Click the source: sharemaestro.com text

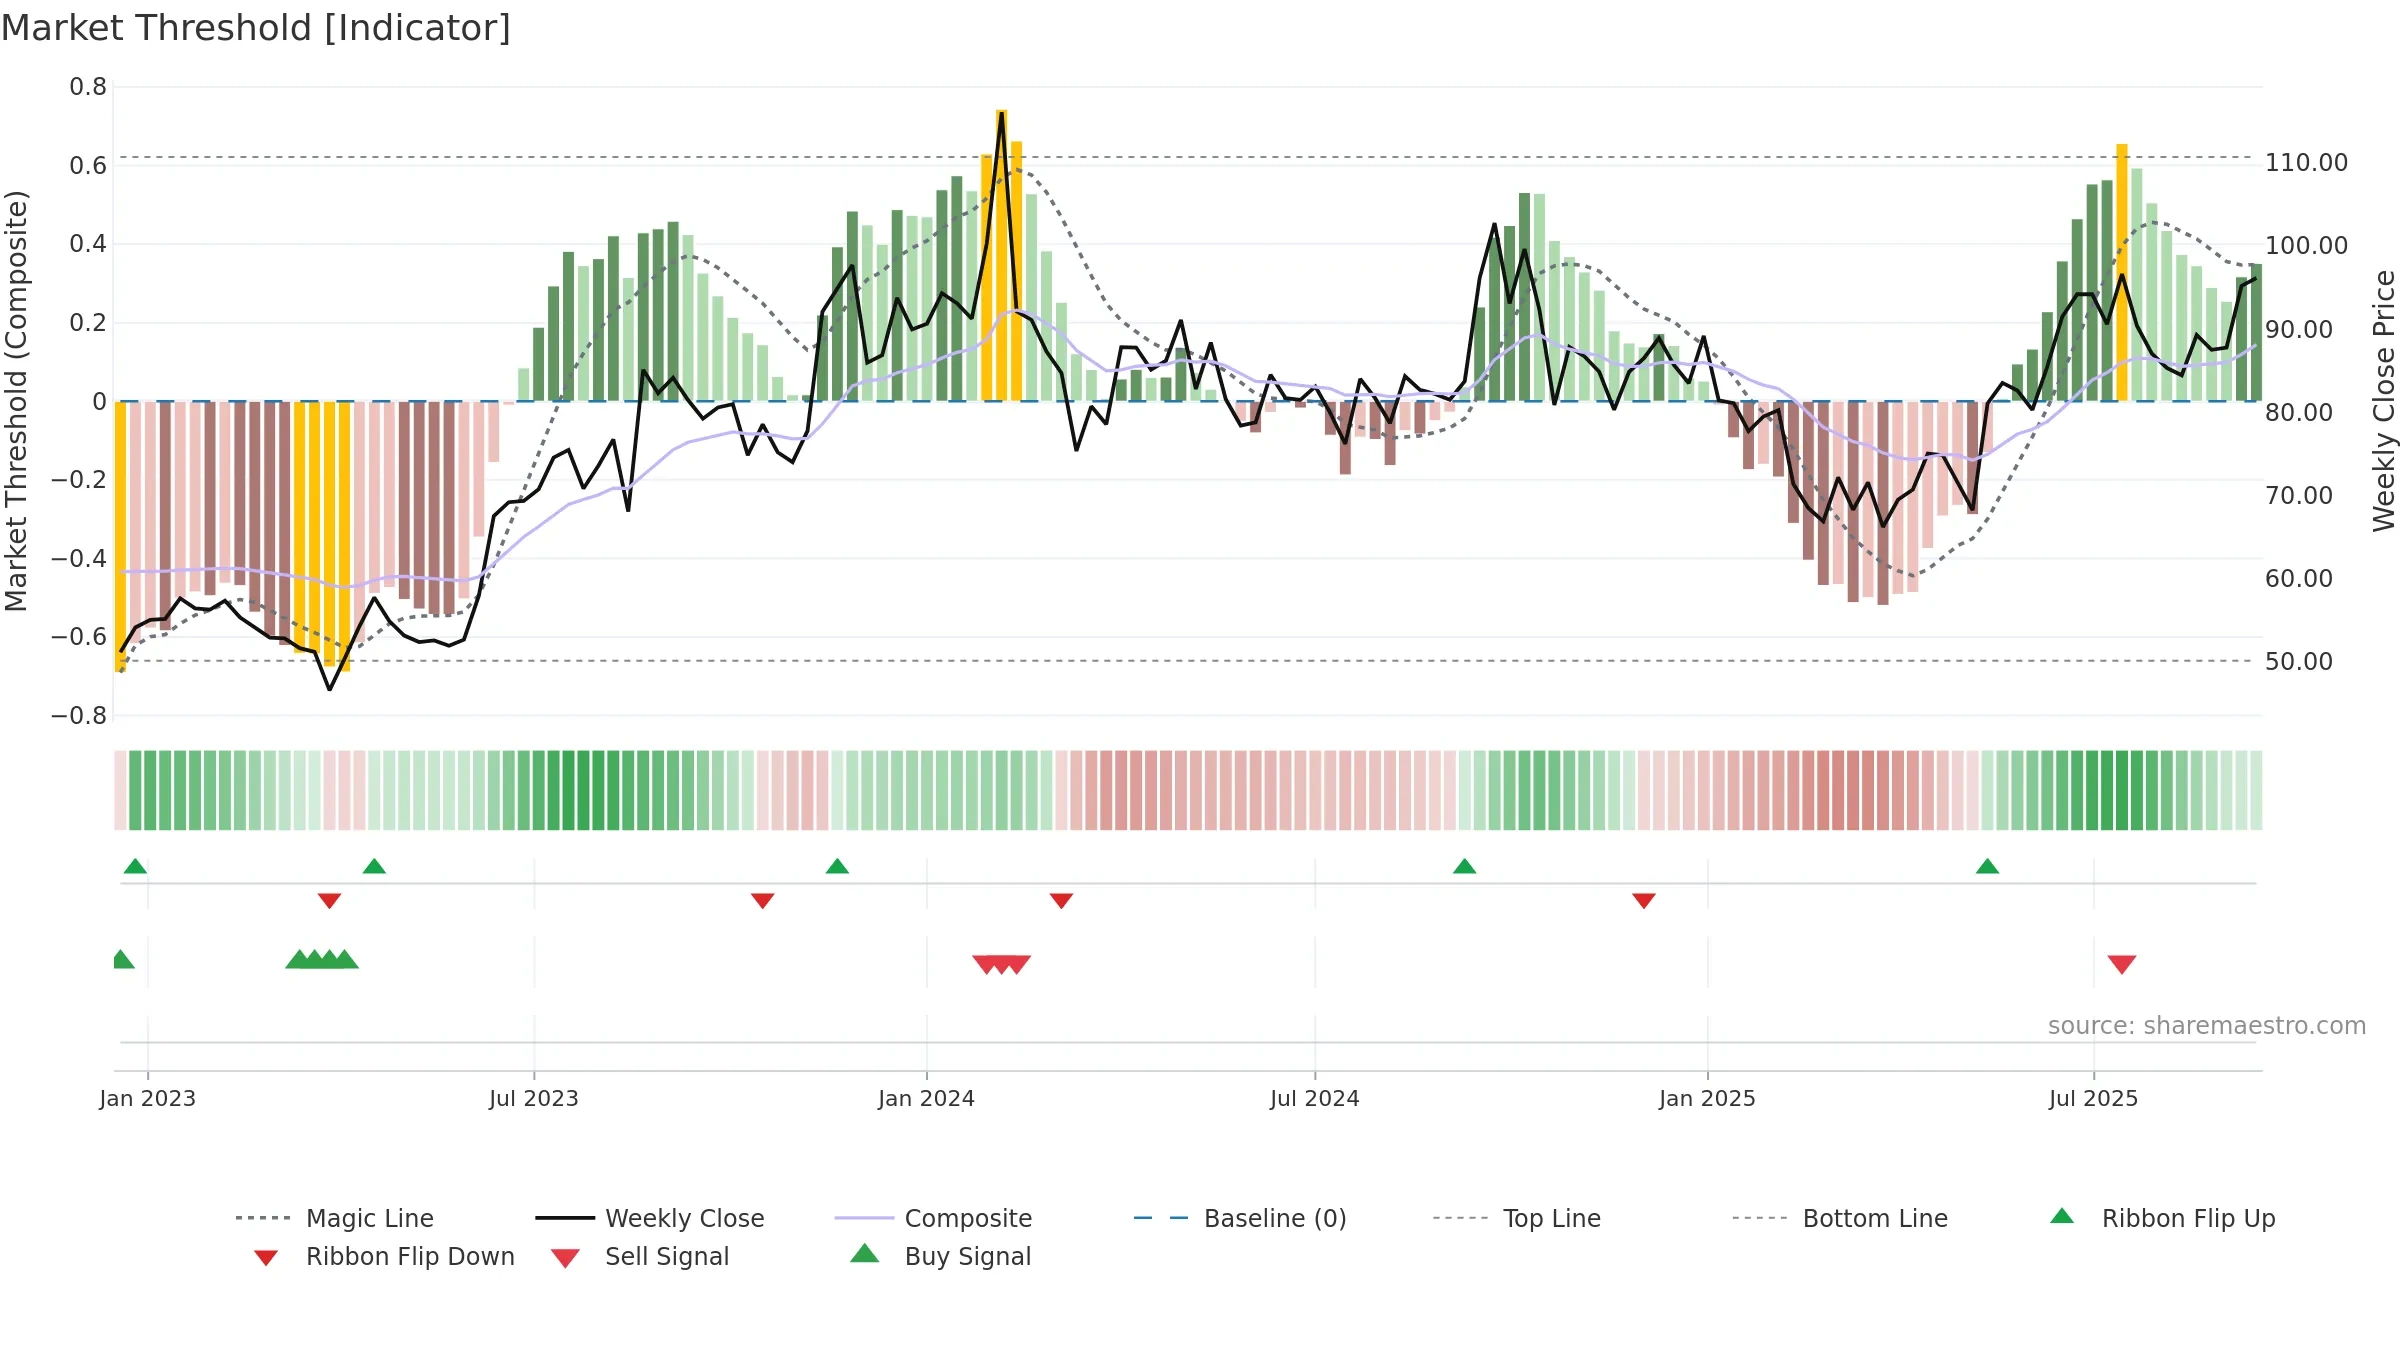[2206, 1026]
